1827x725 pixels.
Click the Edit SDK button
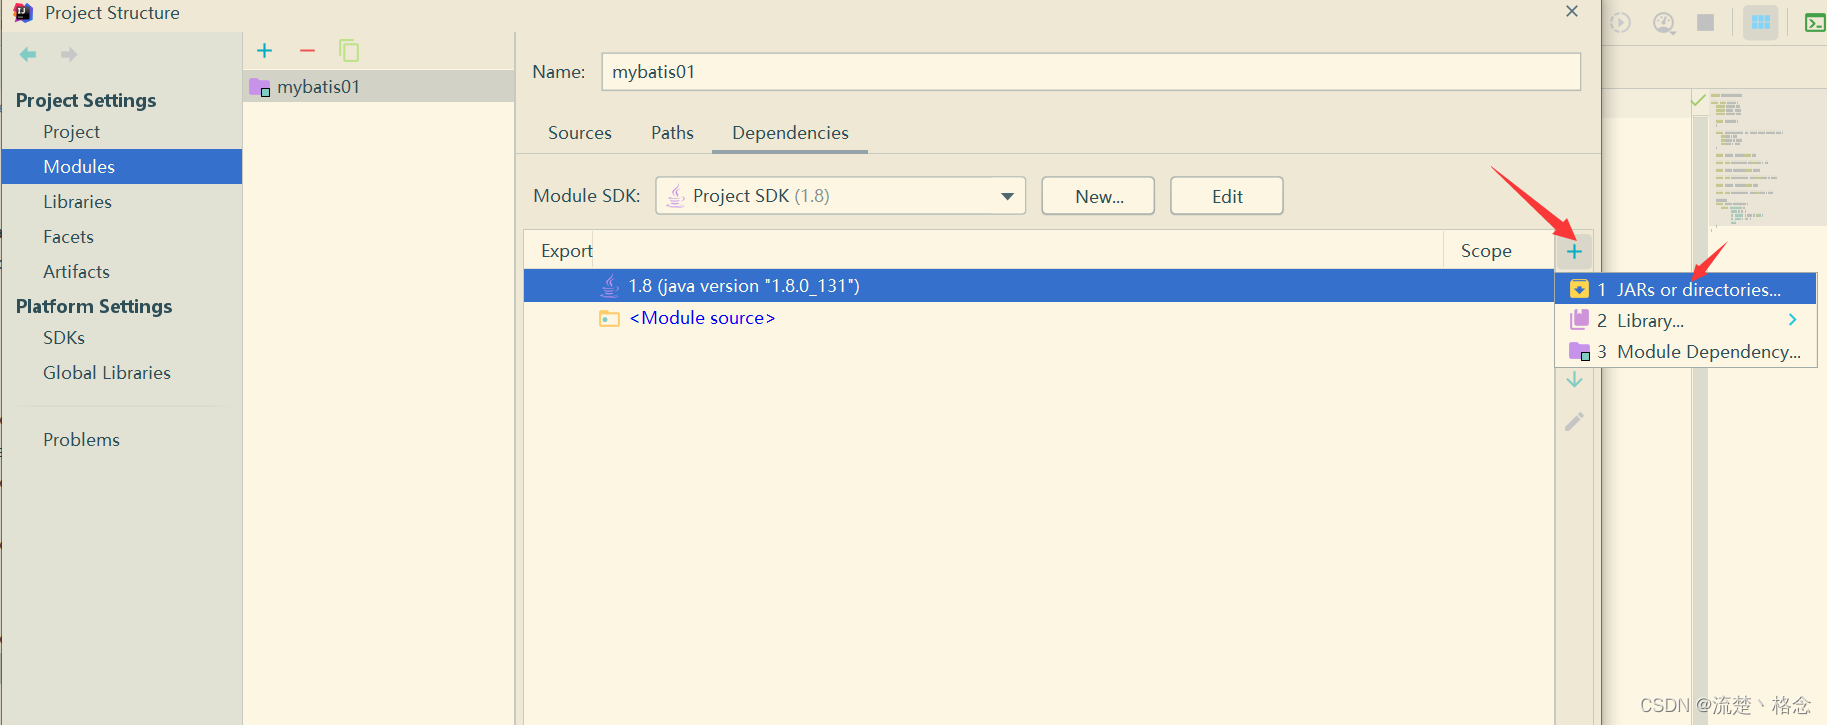[1227, 196]
